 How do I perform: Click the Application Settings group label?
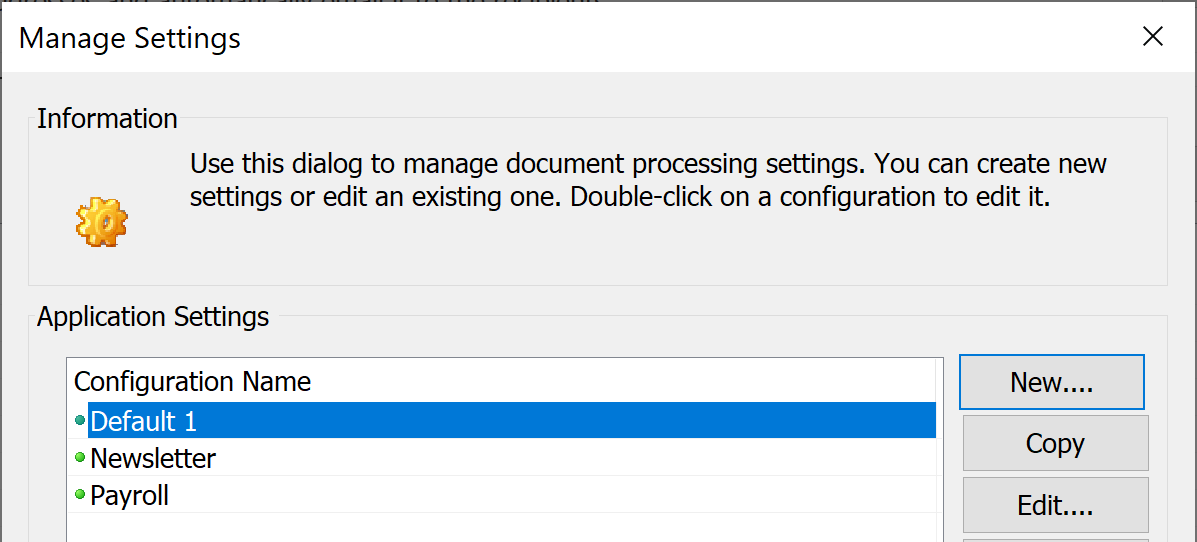pyautogui.click(x=153, y=318)
